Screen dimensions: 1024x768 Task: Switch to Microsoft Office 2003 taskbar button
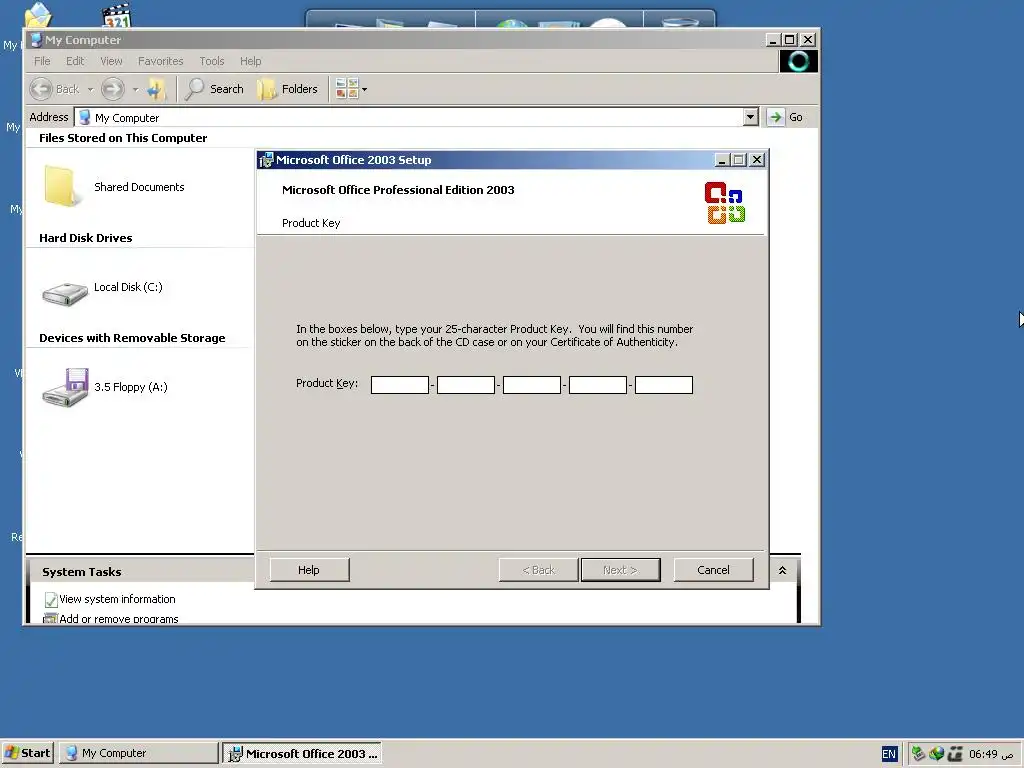(x=302, y=753)
